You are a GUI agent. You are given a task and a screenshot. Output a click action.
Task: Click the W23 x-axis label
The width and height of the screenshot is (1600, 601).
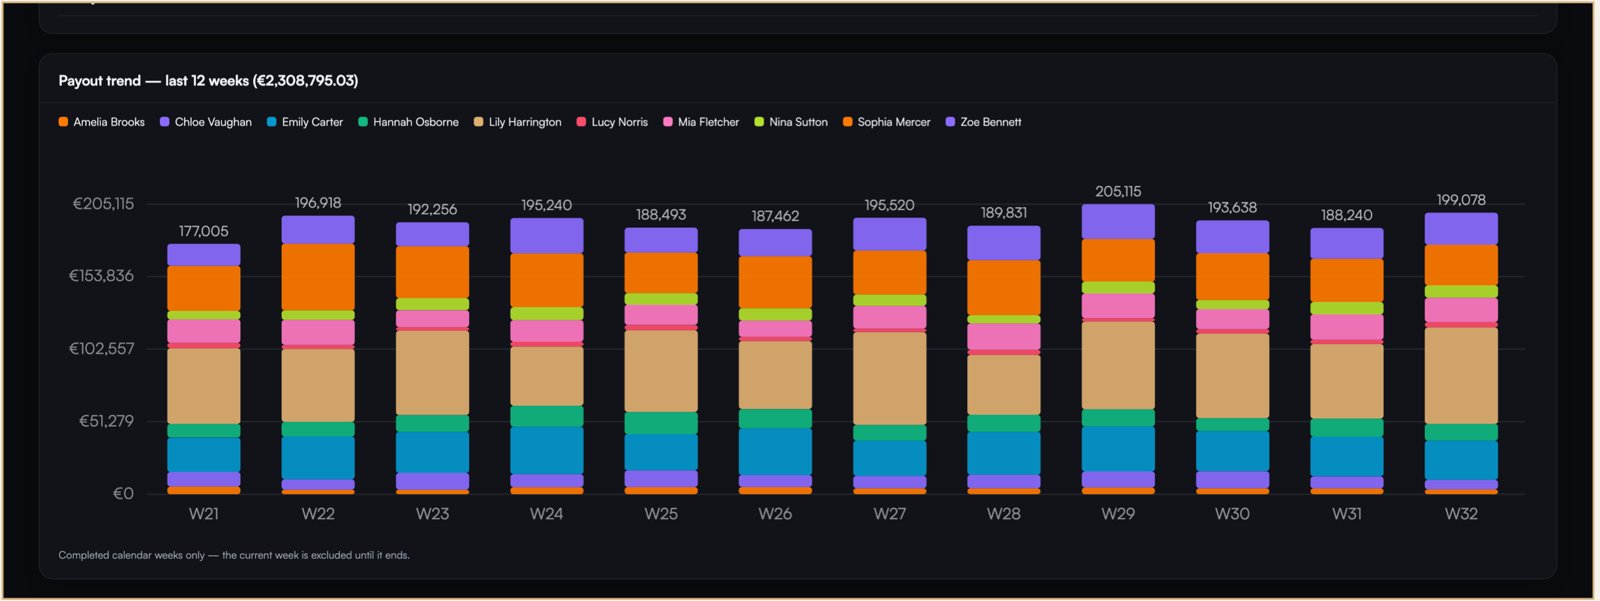click(432, 514)
